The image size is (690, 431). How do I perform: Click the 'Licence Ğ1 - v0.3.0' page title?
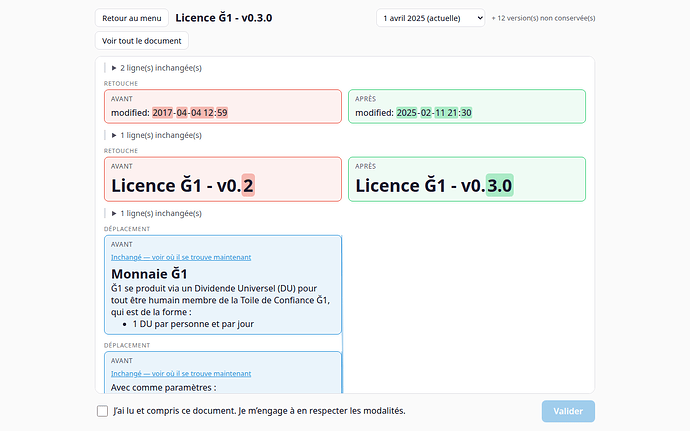pos(224,18)
